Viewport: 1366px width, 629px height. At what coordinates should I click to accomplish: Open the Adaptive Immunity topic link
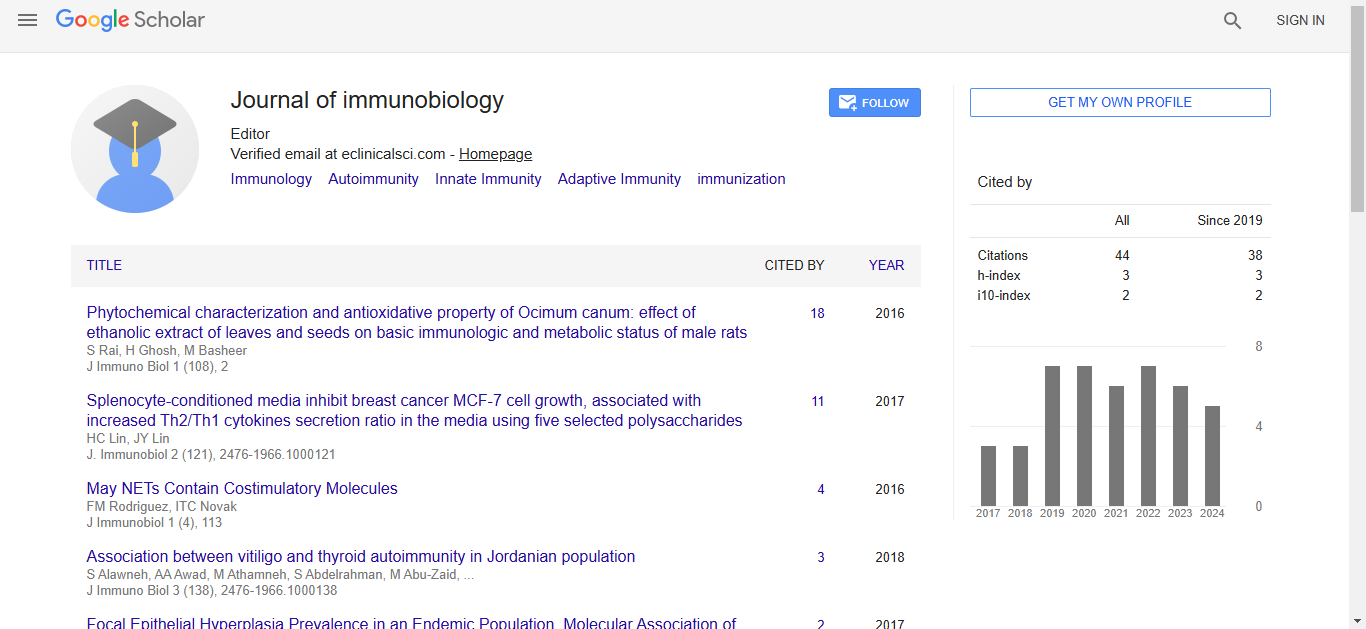619,179
